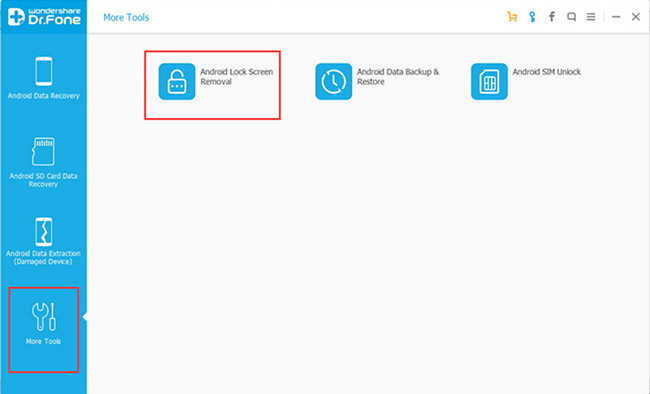Open the Backup & Restore clock icon

click(x=333, y=81)
